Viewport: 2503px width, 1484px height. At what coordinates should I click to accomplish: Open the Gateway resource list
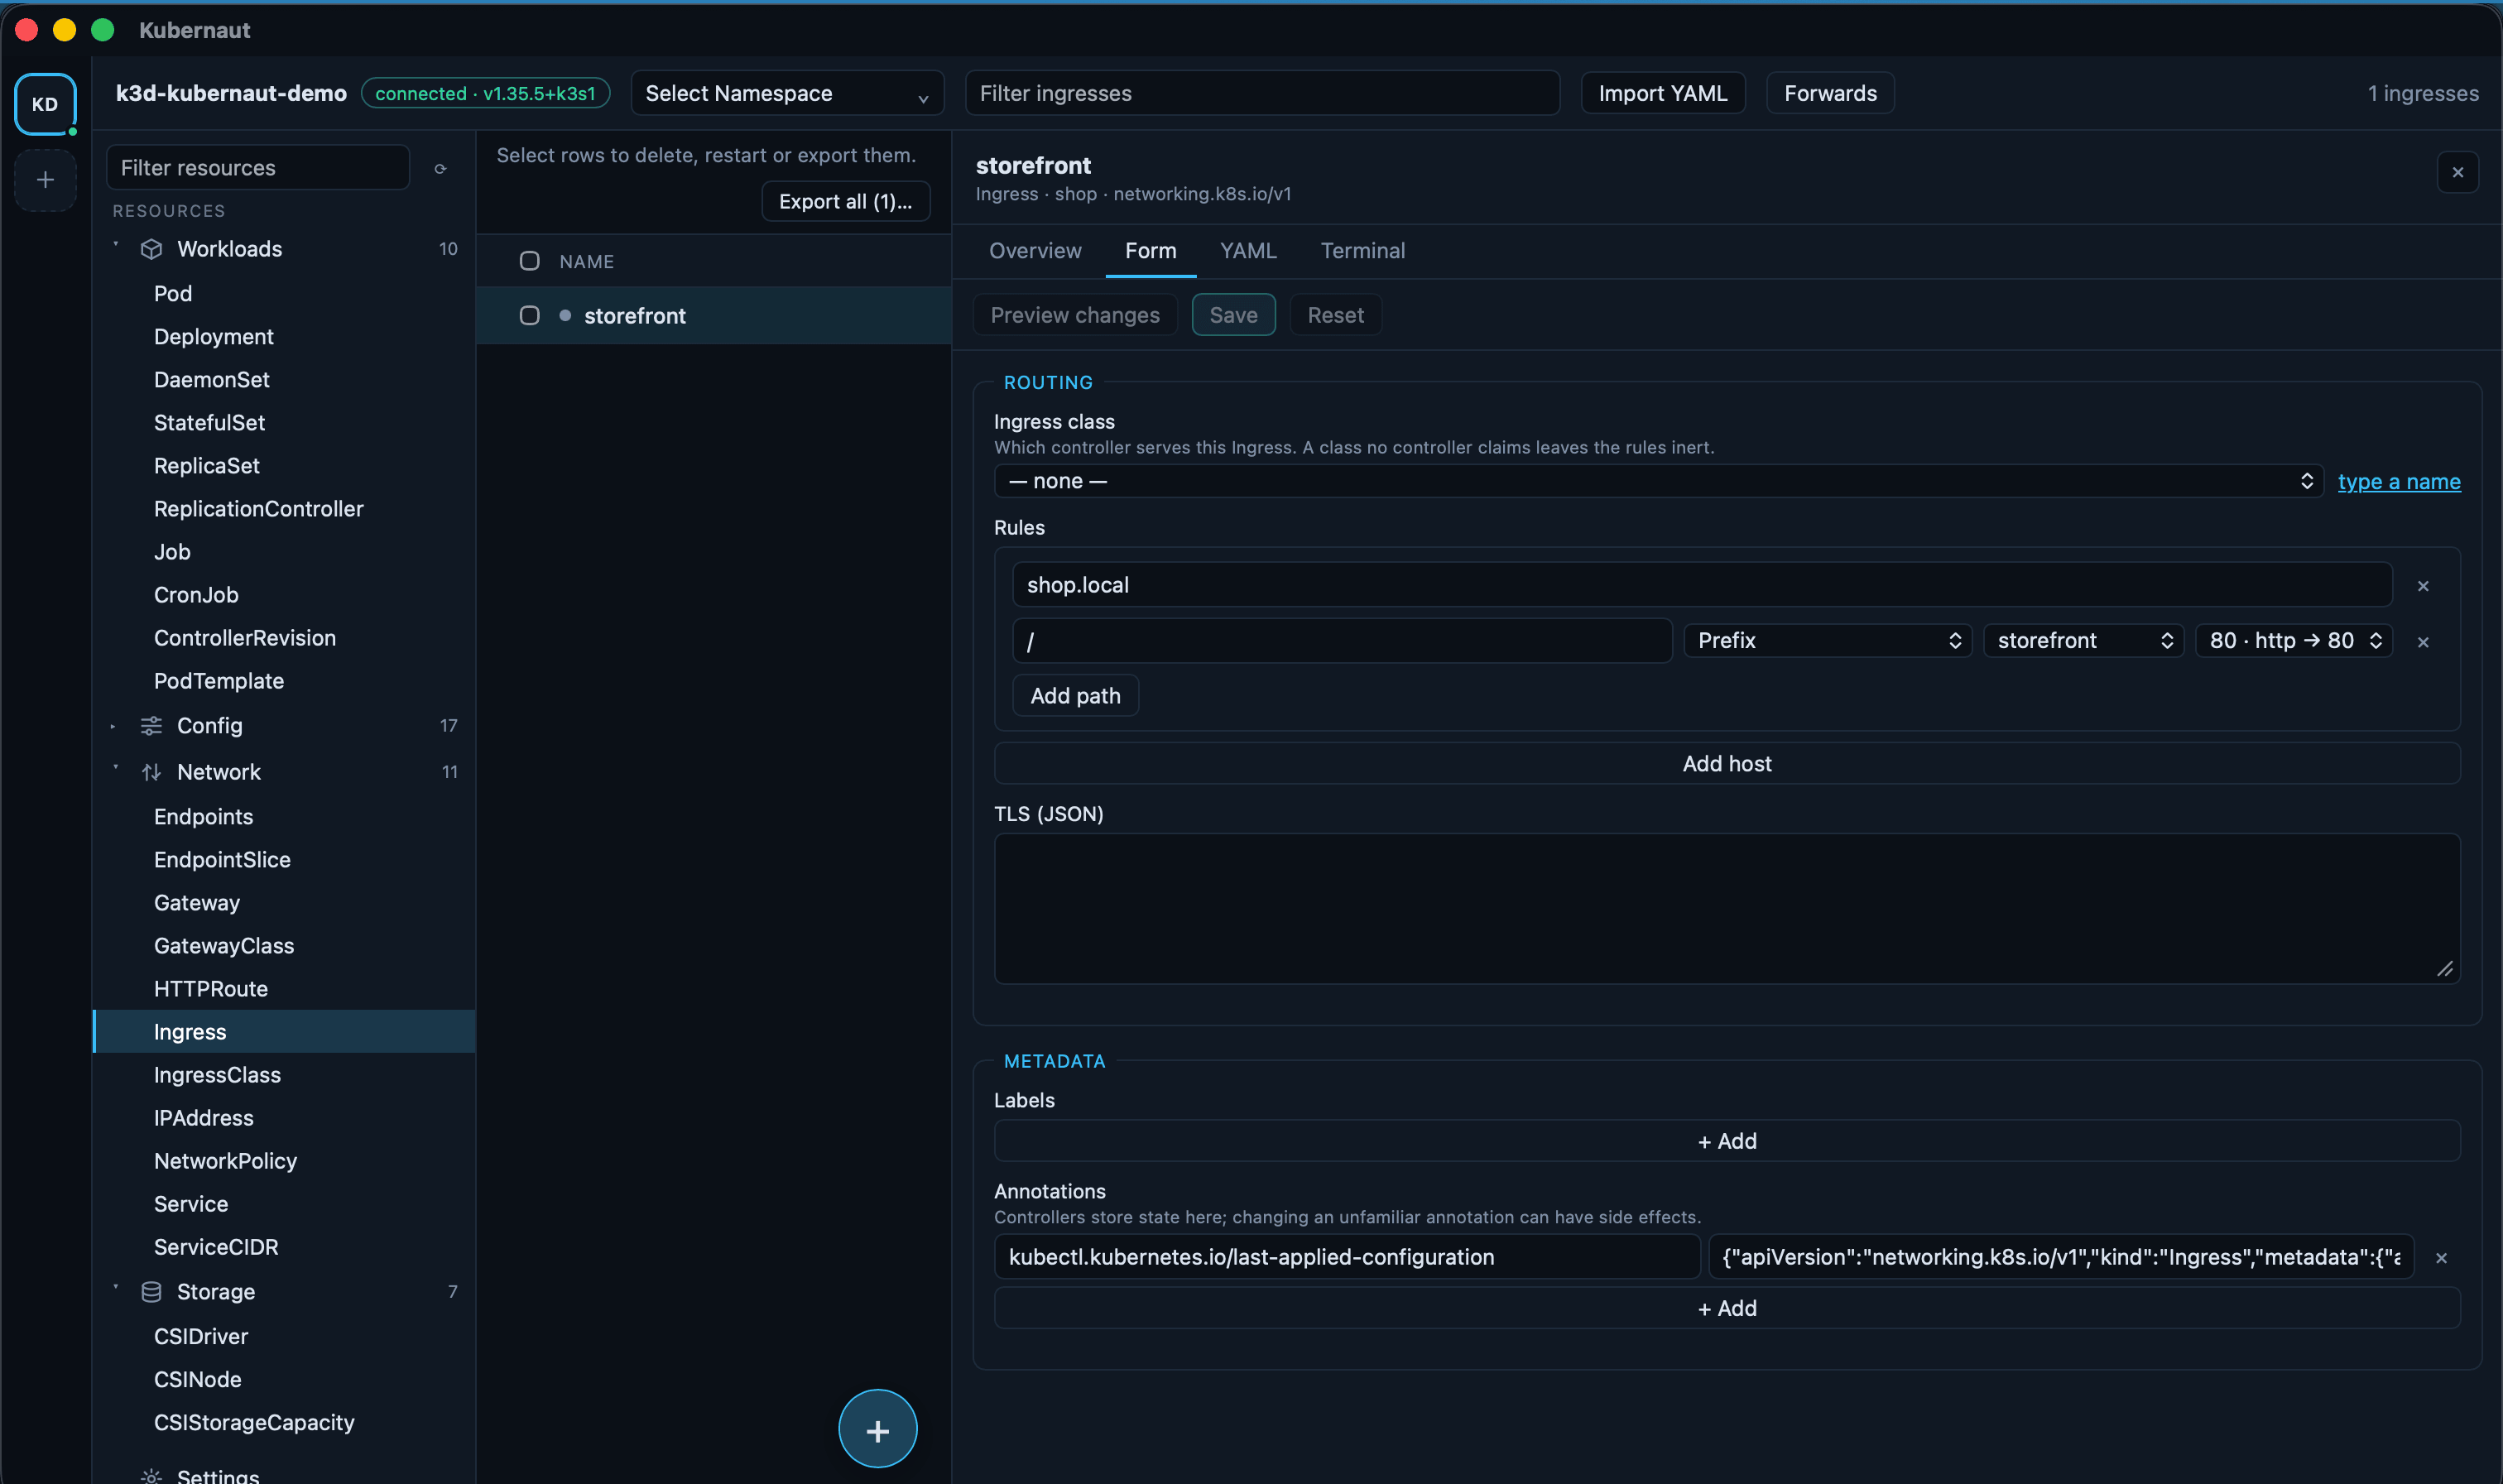[285, 903]
